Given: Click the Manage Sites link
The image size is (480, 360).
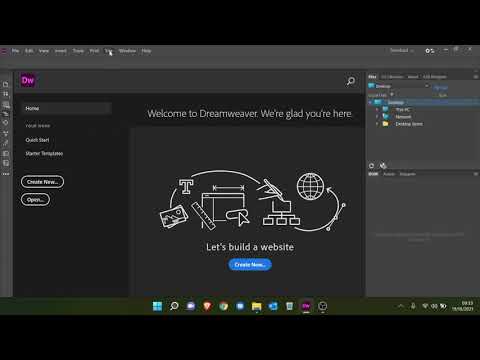Looking at the screenshot, I should (x=441, y=88).
